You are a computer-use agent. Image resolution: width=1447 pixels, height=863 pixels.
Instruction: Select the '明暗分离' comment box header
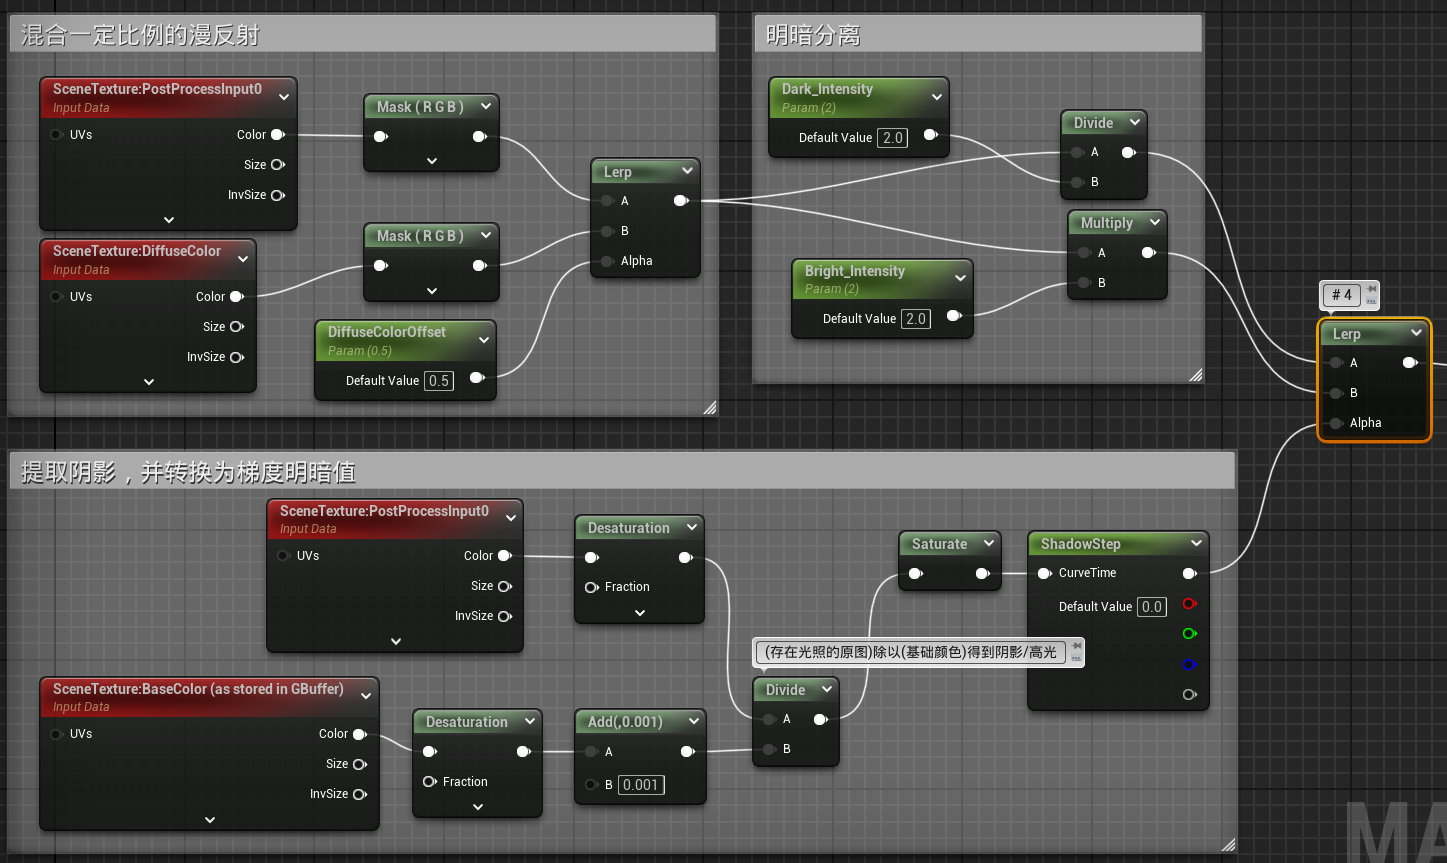976,35
